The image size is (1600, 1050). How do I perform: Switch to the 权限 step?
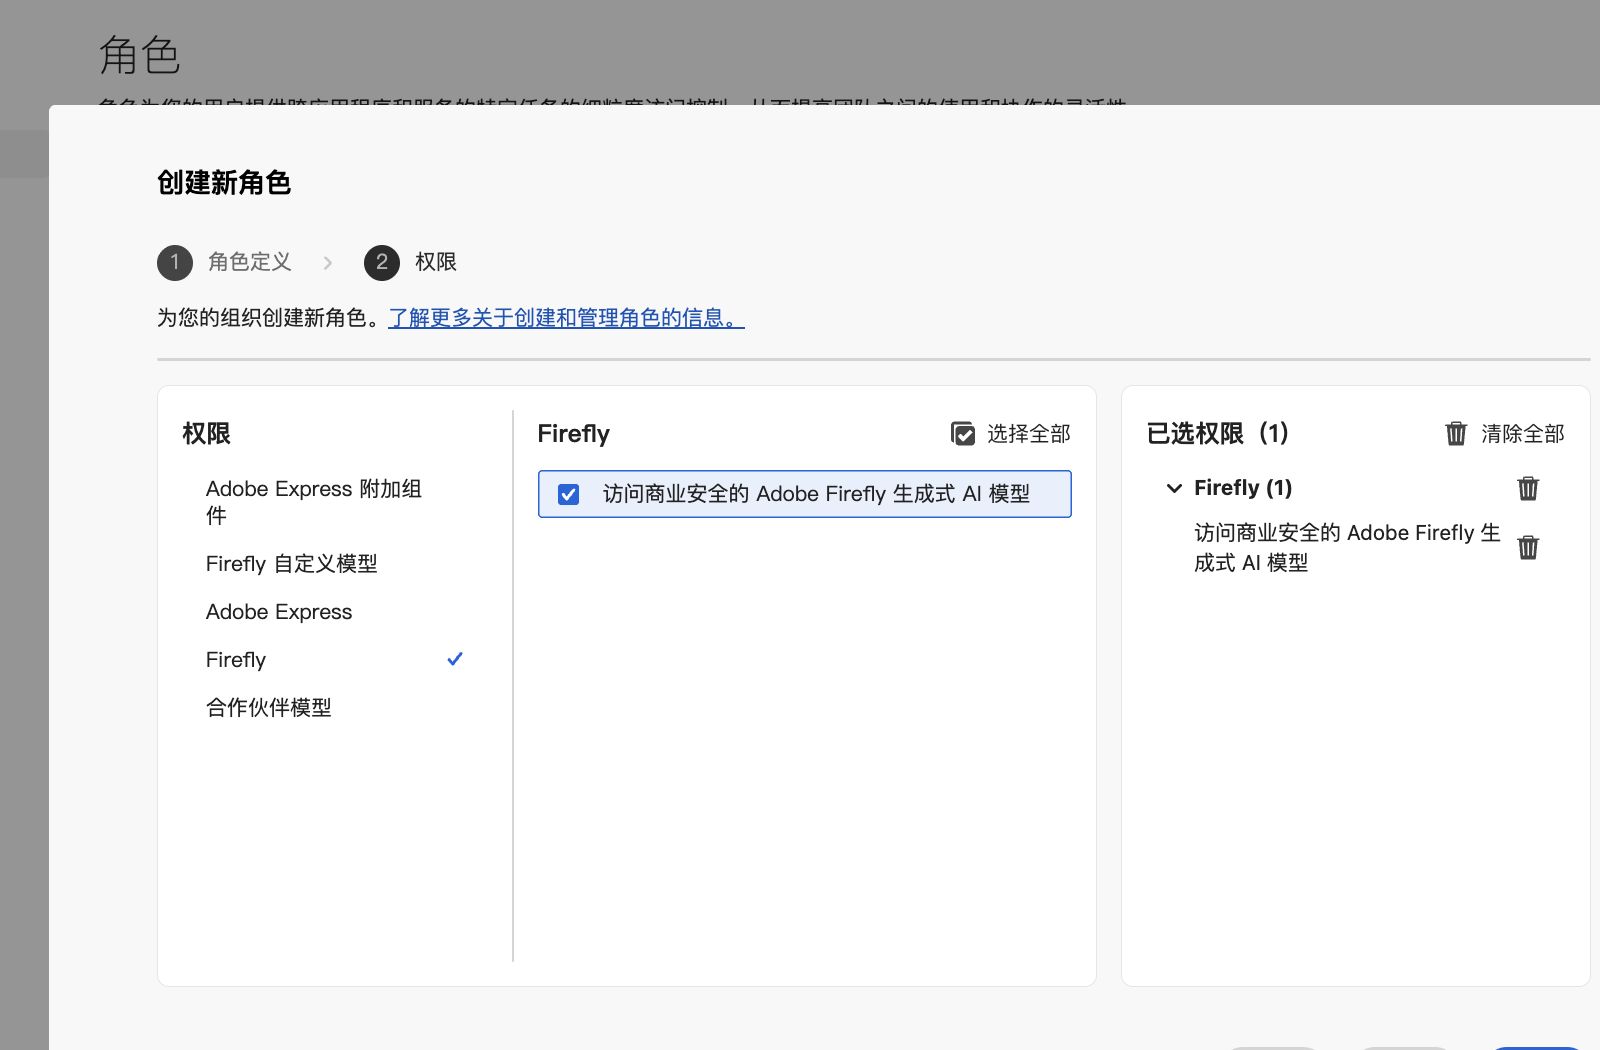coord(434,262)
